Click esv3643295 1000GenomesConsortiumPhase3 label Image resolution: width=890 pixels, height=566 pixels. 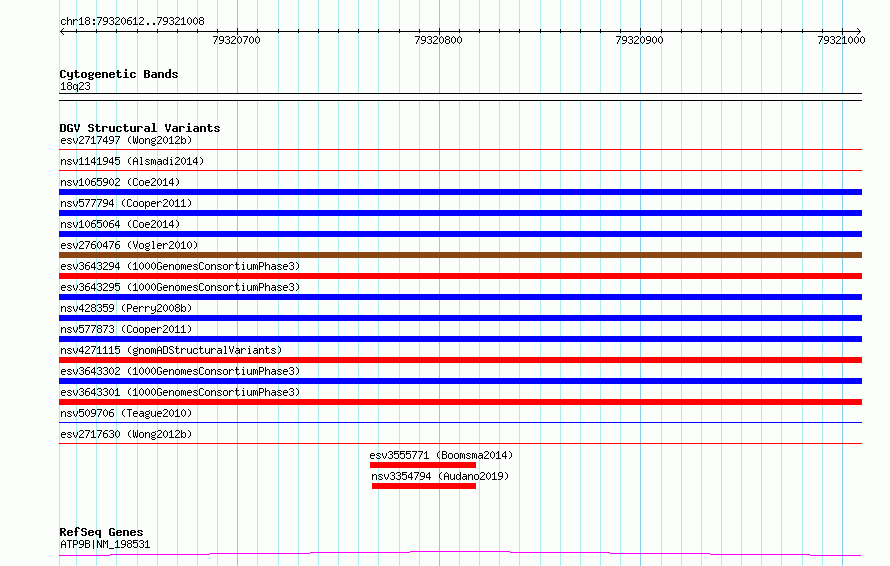180,287
